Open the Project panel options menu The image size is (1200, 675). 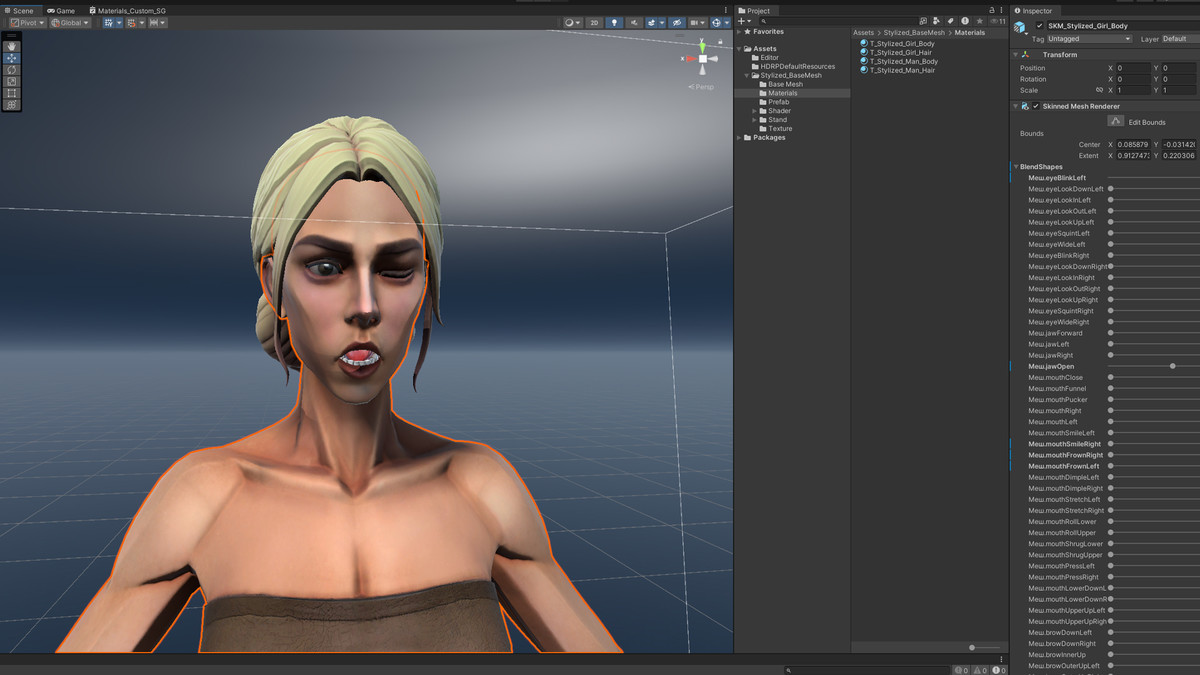point(1003,10)
